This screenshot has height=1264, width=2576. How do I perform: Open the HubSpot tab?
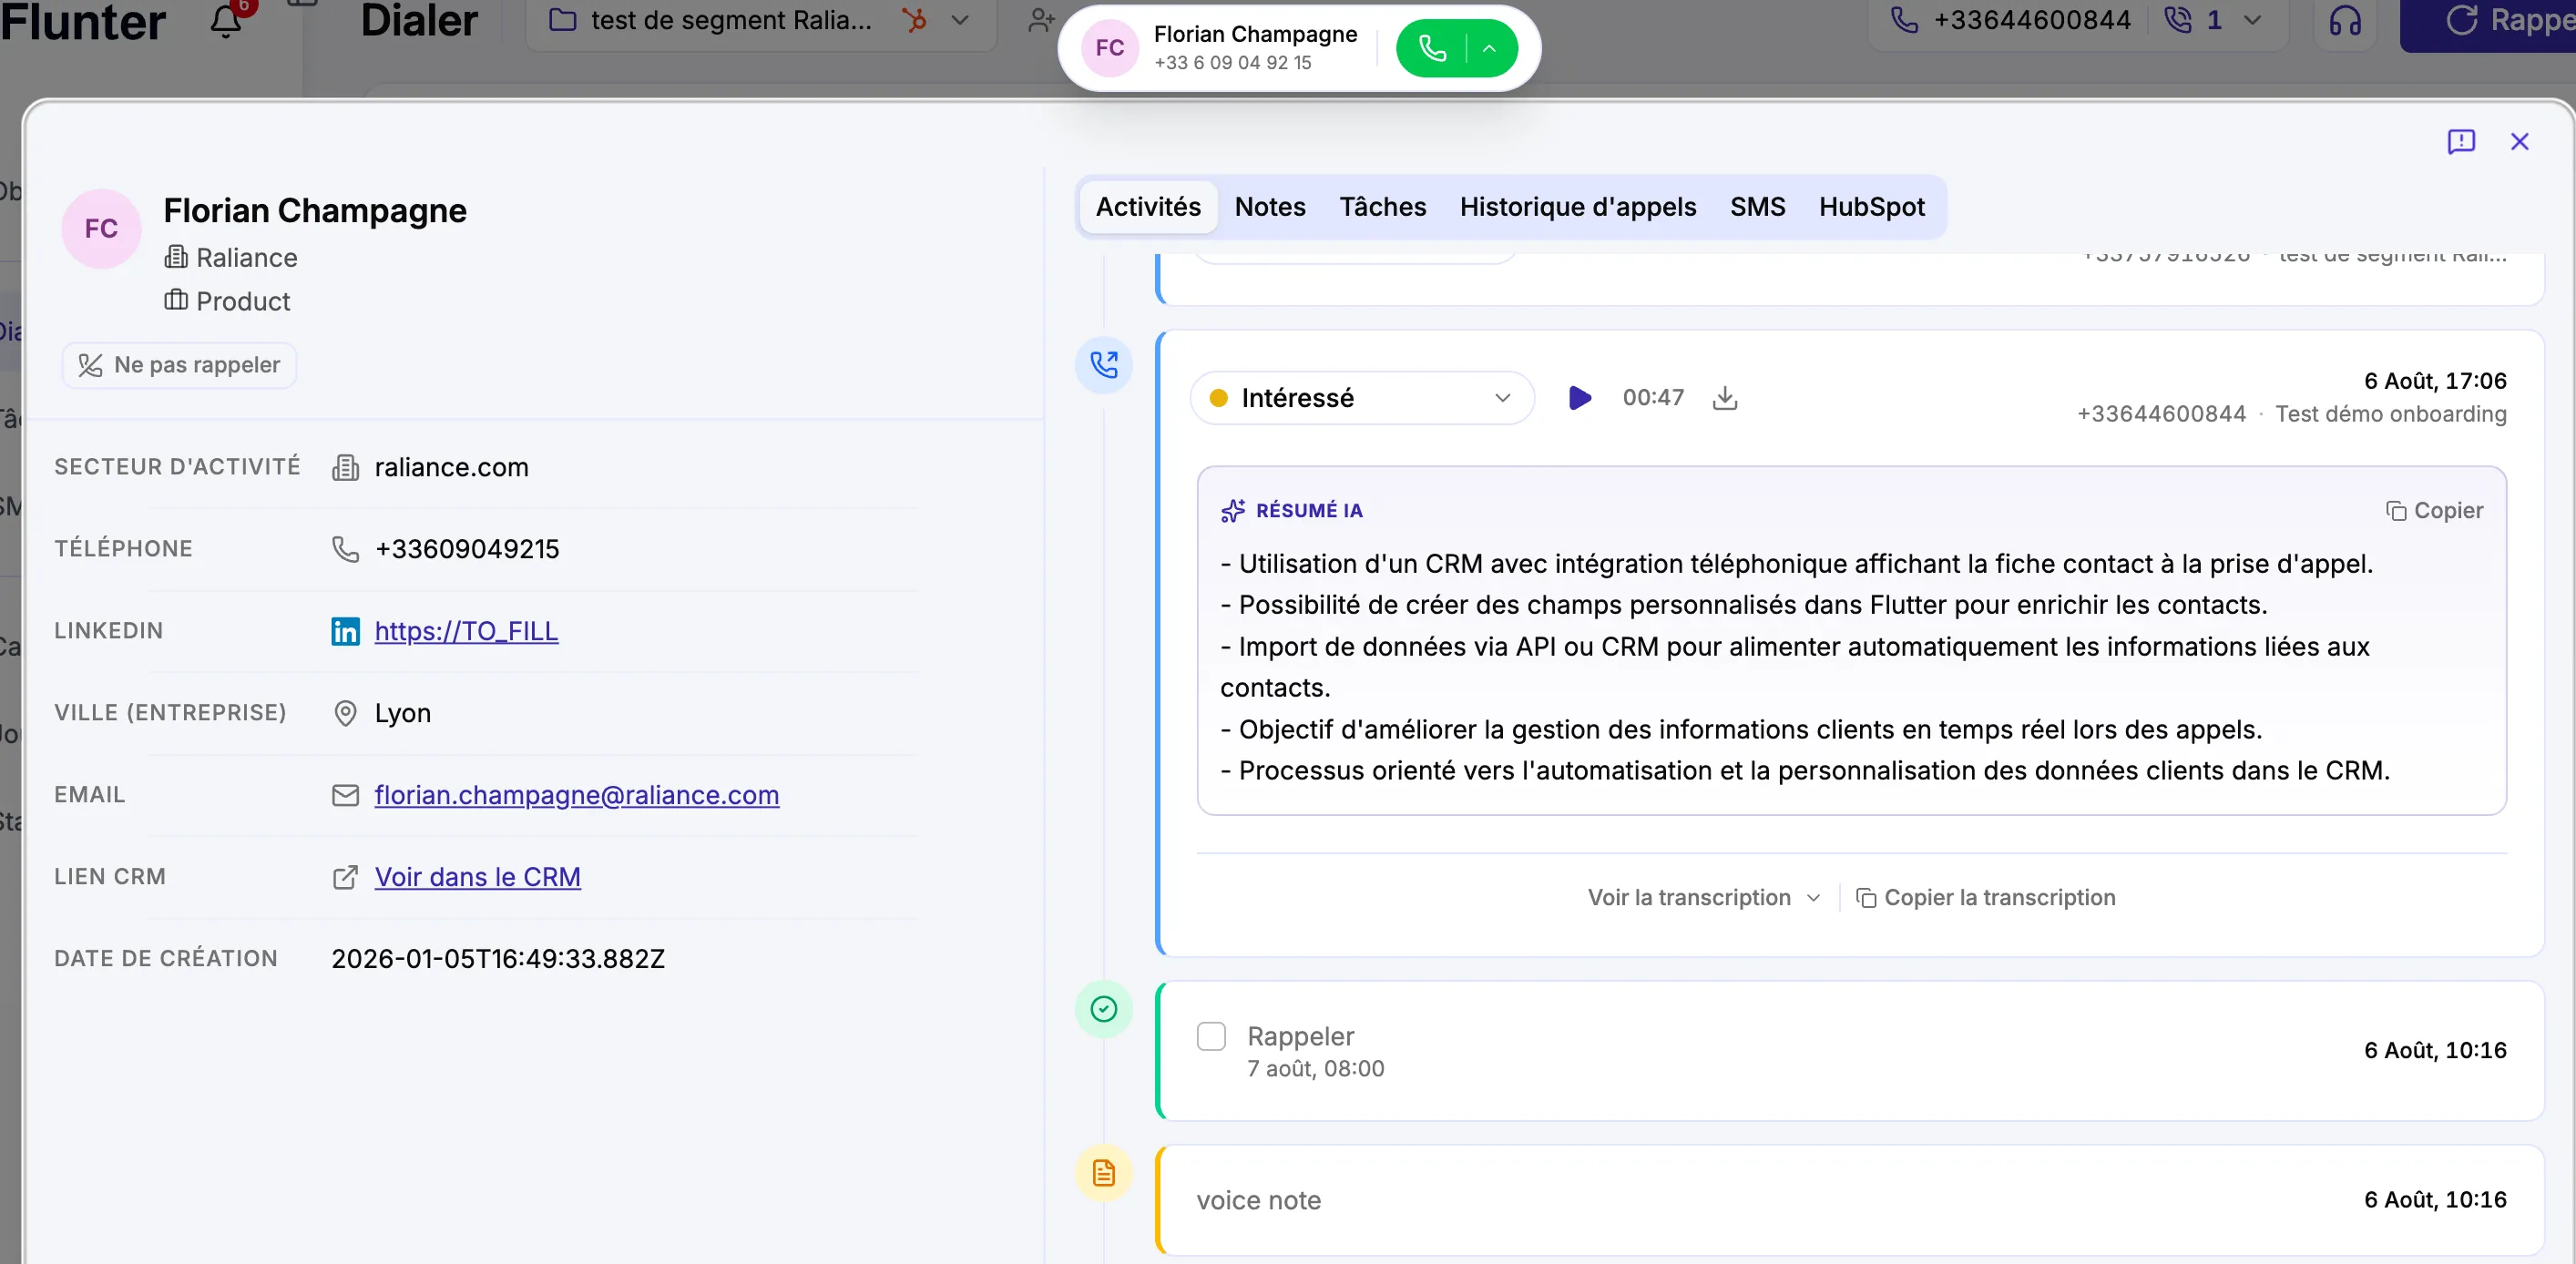[x=1871, y=207]
